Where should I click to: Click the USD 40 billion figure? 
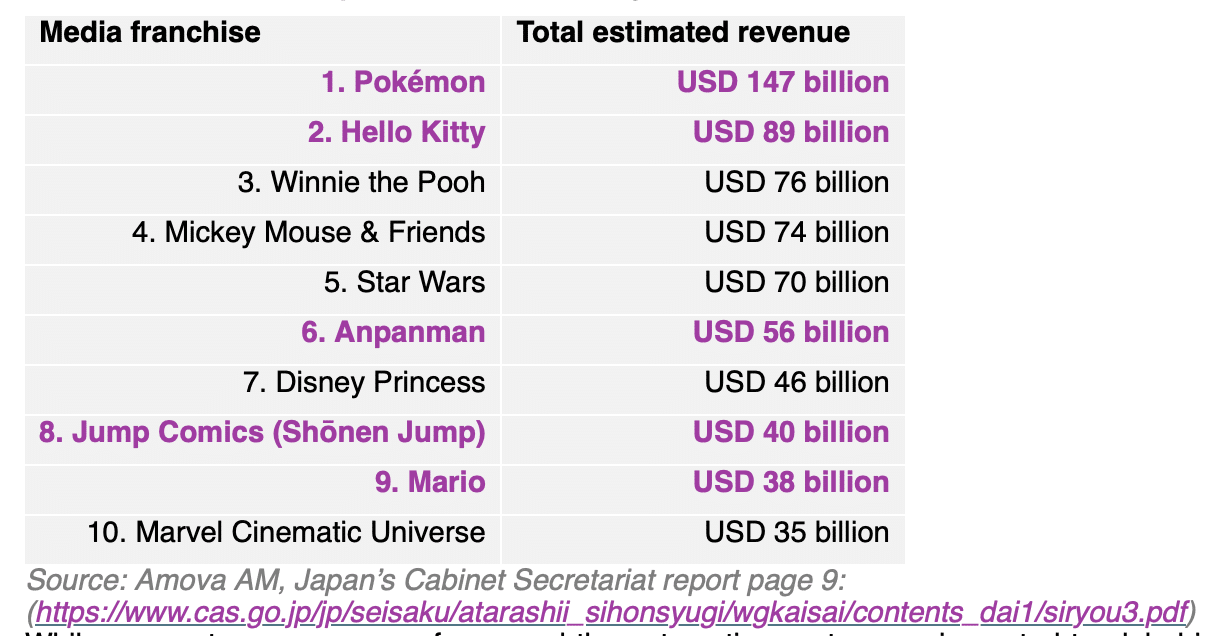pyautogui.click(x=791, y=432)
